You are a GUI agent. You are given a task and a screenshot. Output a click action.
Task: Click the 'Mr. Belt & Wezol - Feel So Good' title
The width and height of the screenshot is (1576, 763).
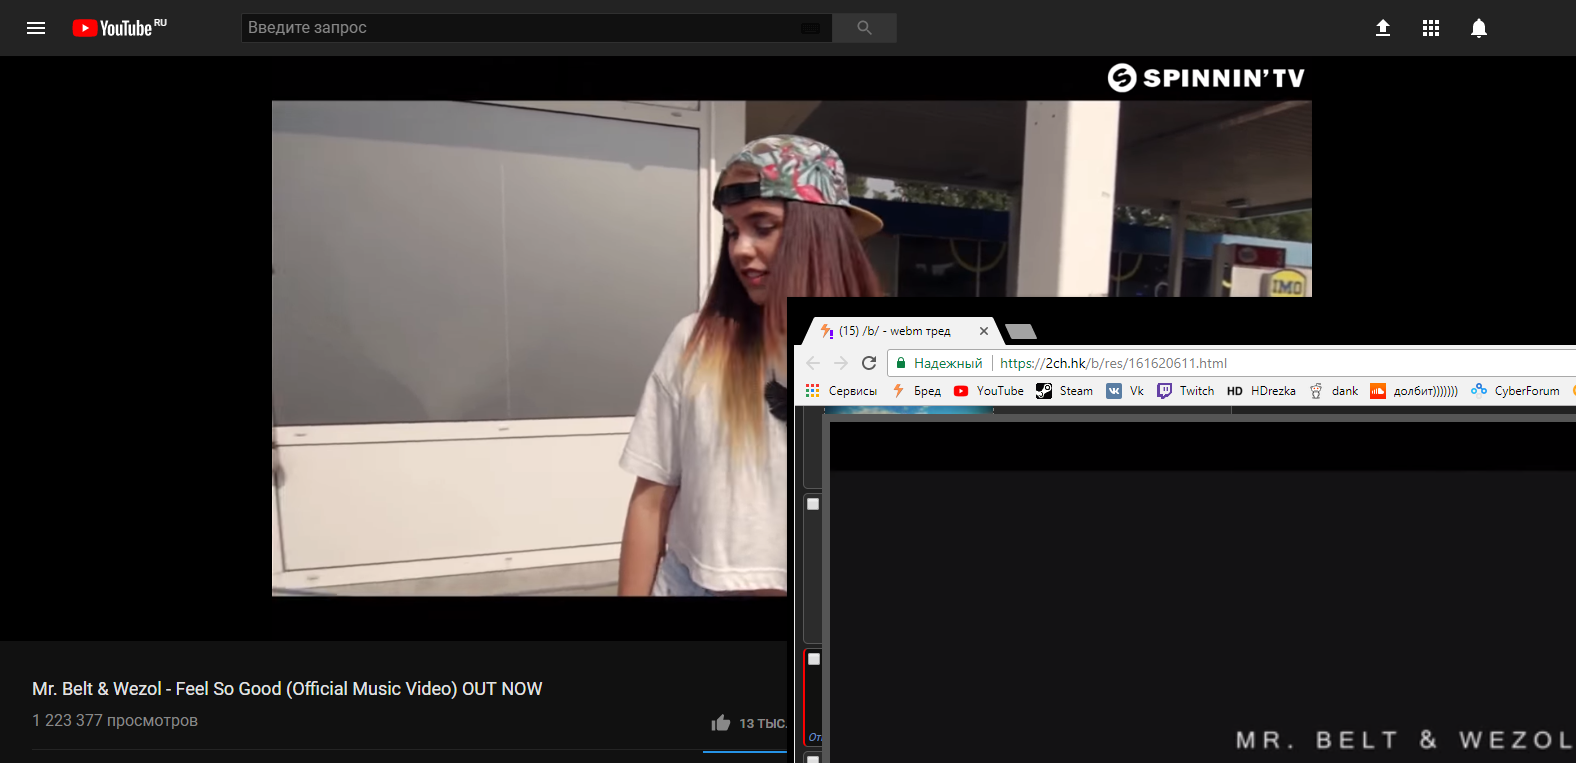pyautogui.click(x=287, y=689)
